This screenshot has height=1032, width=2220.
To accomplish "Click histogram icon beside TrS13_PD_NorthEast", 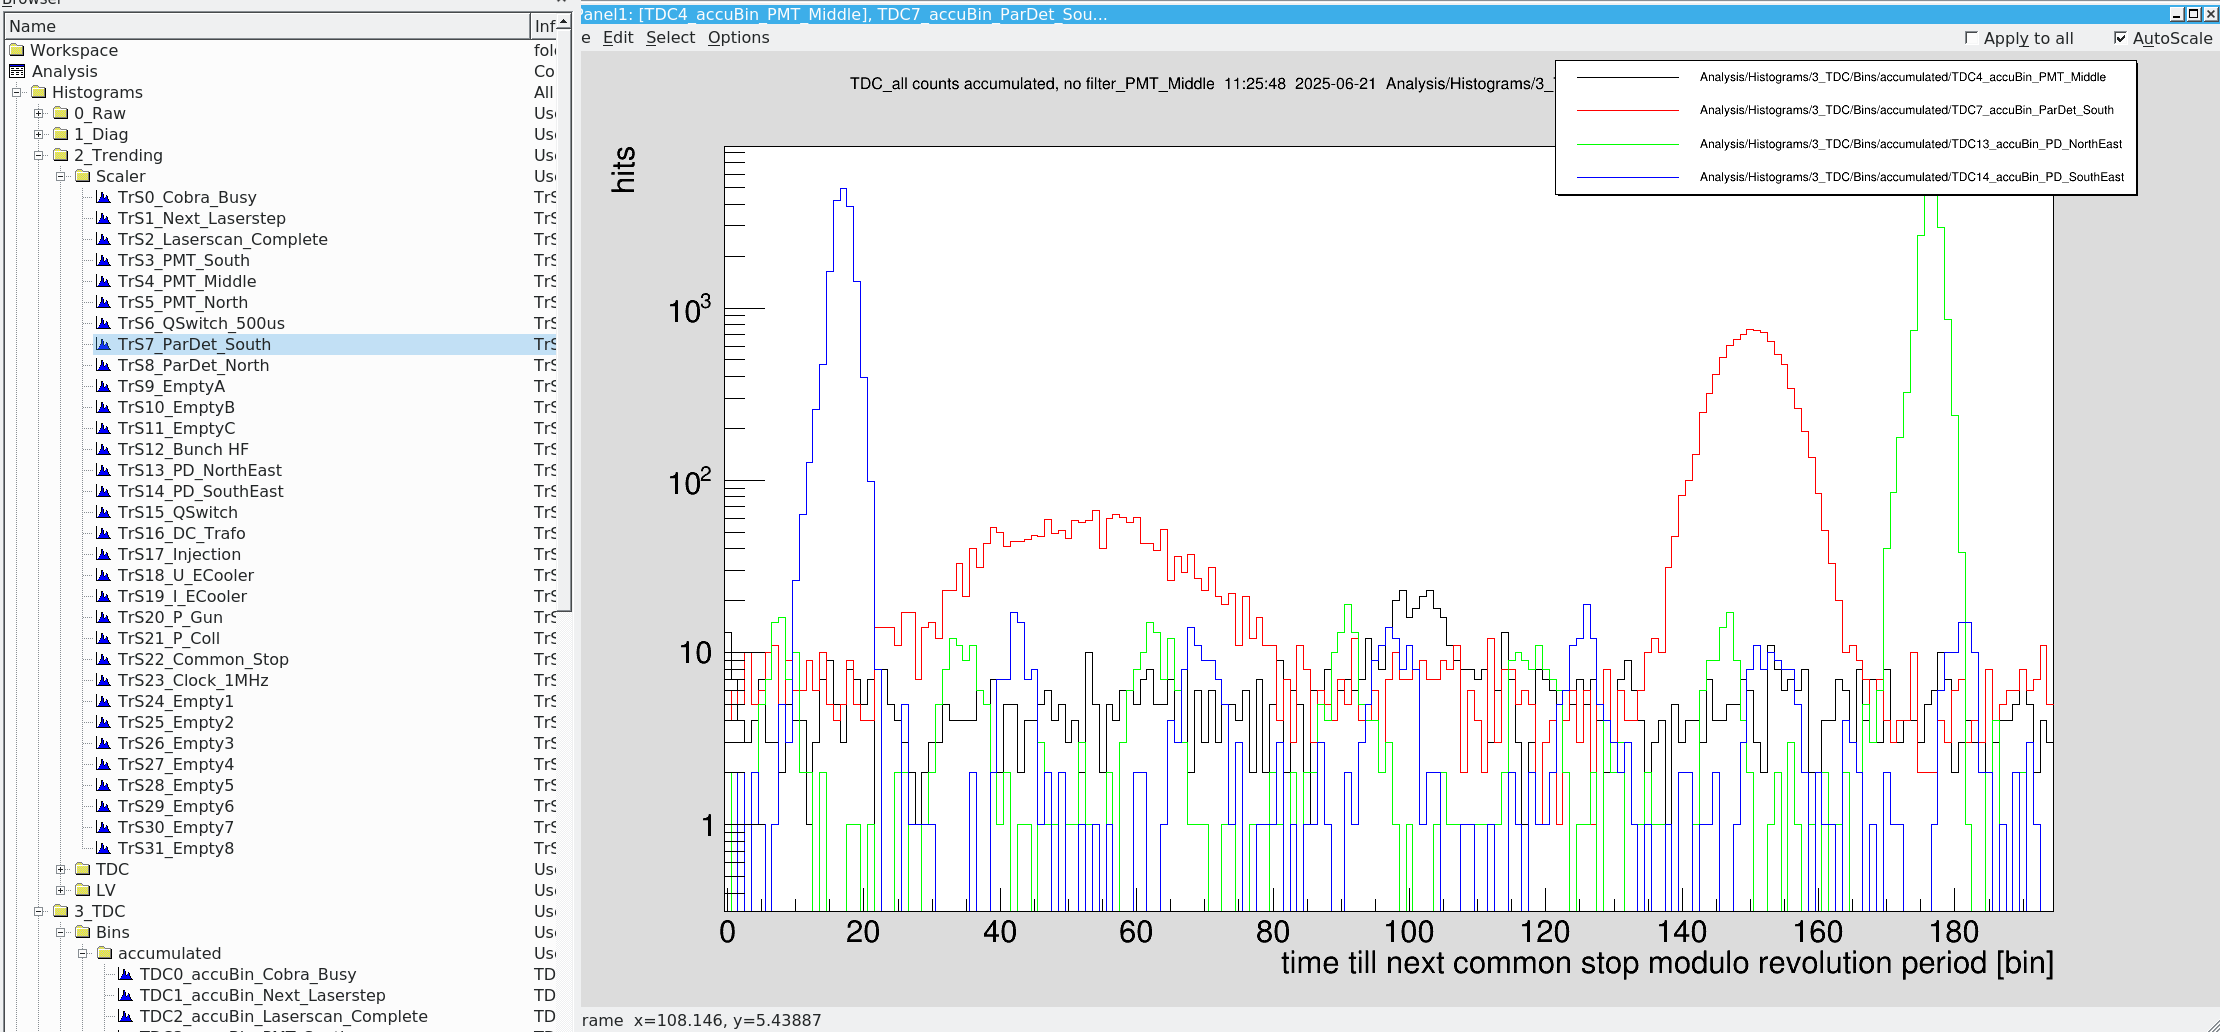I will click(103, 470).
